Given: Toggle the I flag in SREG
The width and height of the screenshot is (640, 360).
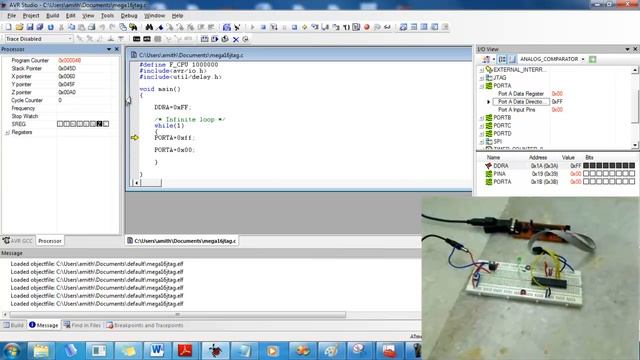Looking at the screenshot, I should [60, 124].
